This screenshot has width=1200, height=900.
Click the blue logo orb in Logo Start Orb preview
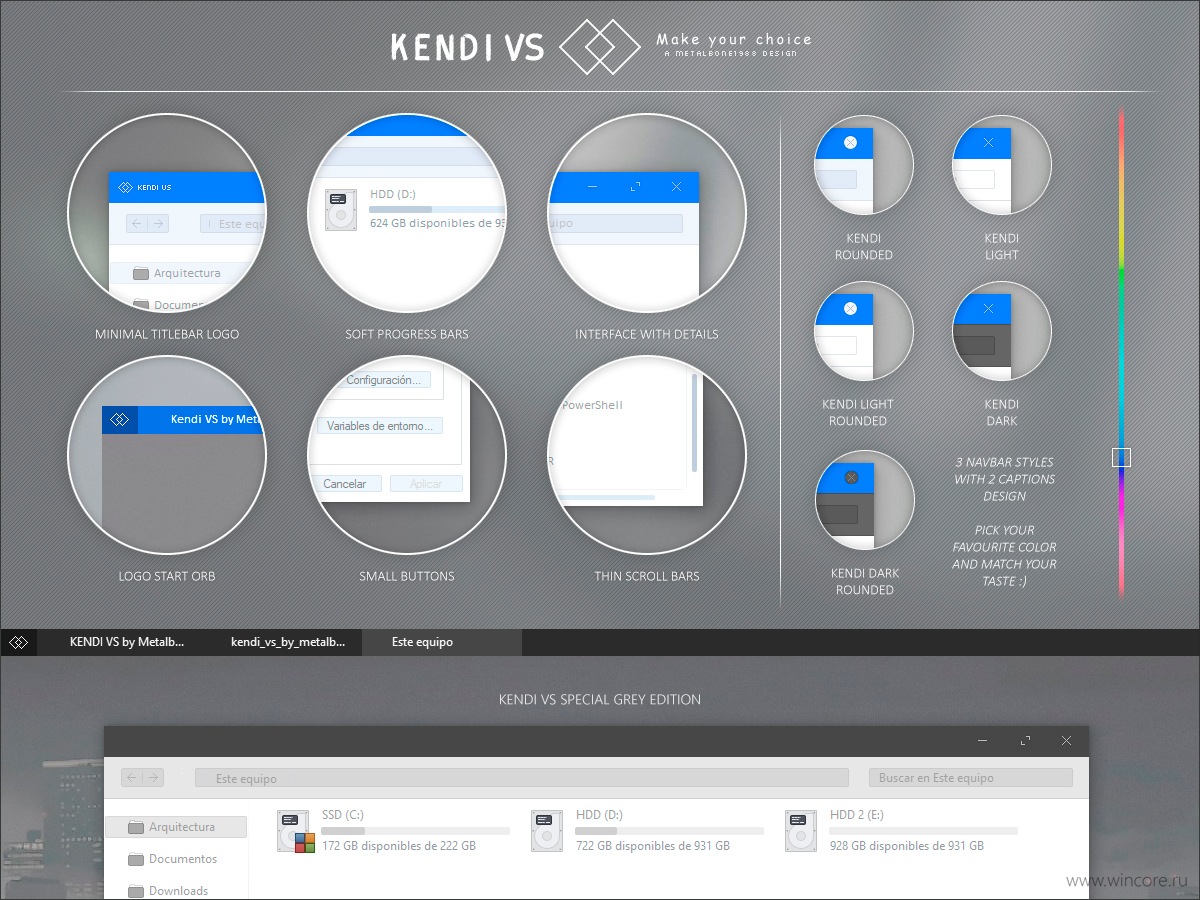point(120,420)
